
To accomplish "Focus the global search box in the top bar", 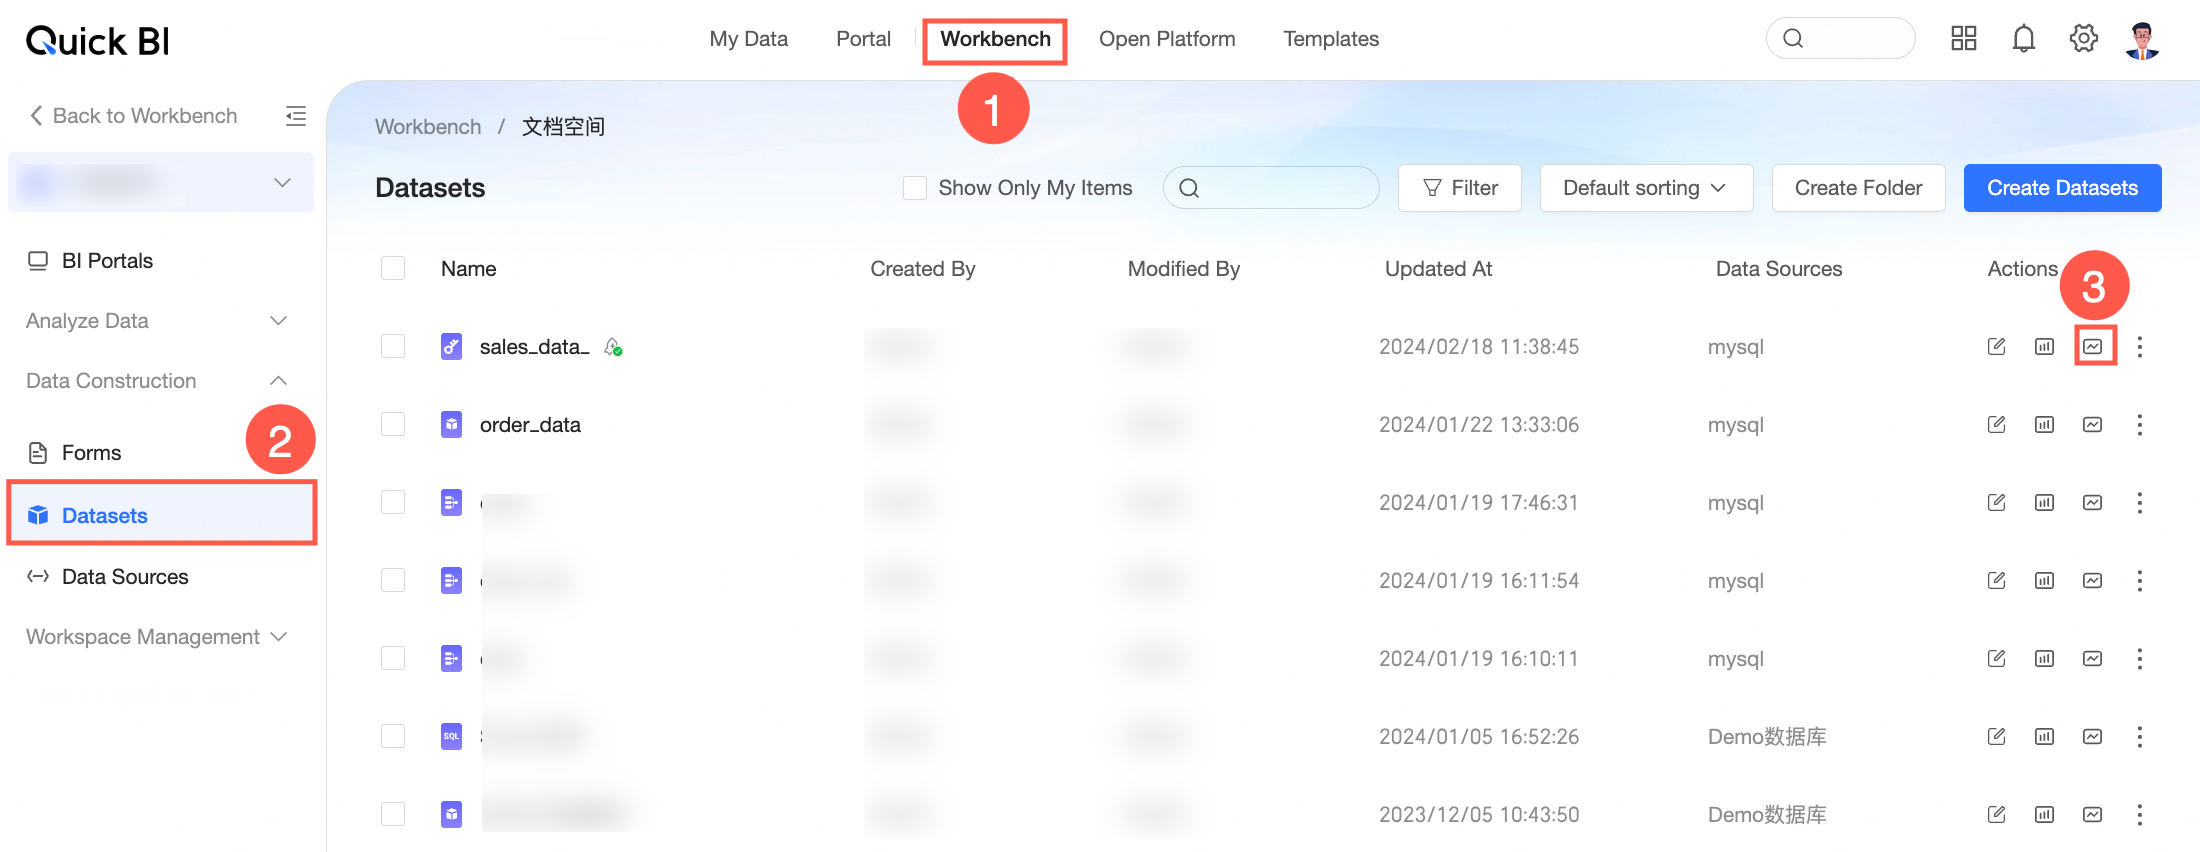I will [x=1841, y=39].
